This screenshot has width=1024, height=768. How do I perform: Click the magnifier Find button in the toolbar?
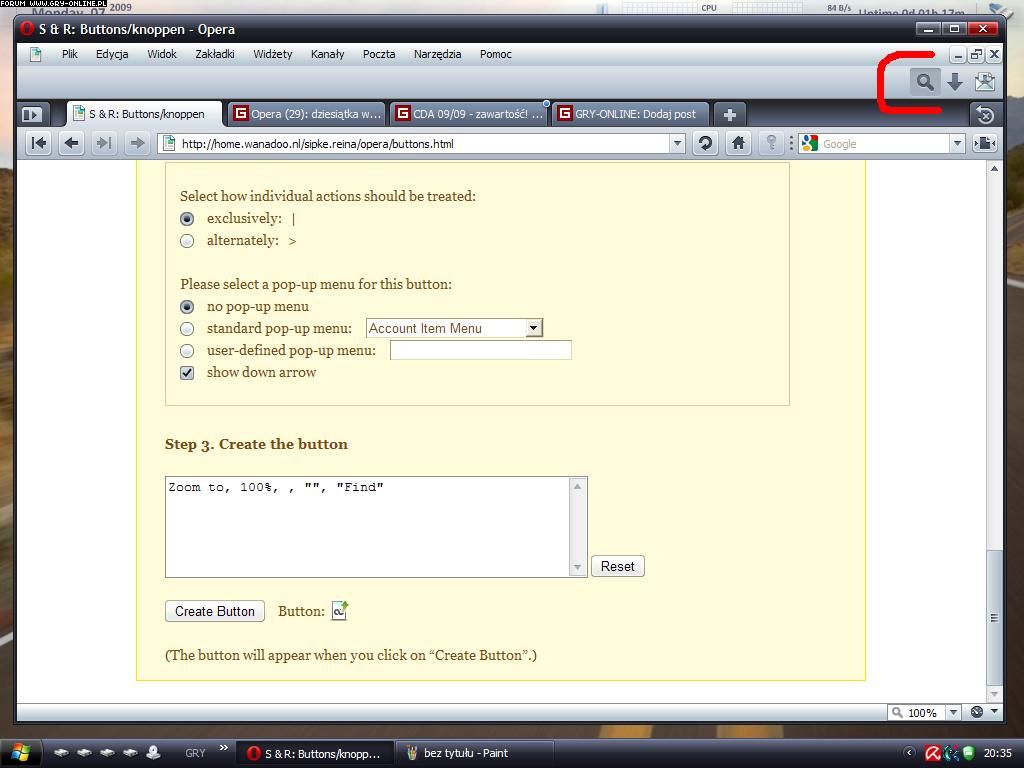[924, 82]
